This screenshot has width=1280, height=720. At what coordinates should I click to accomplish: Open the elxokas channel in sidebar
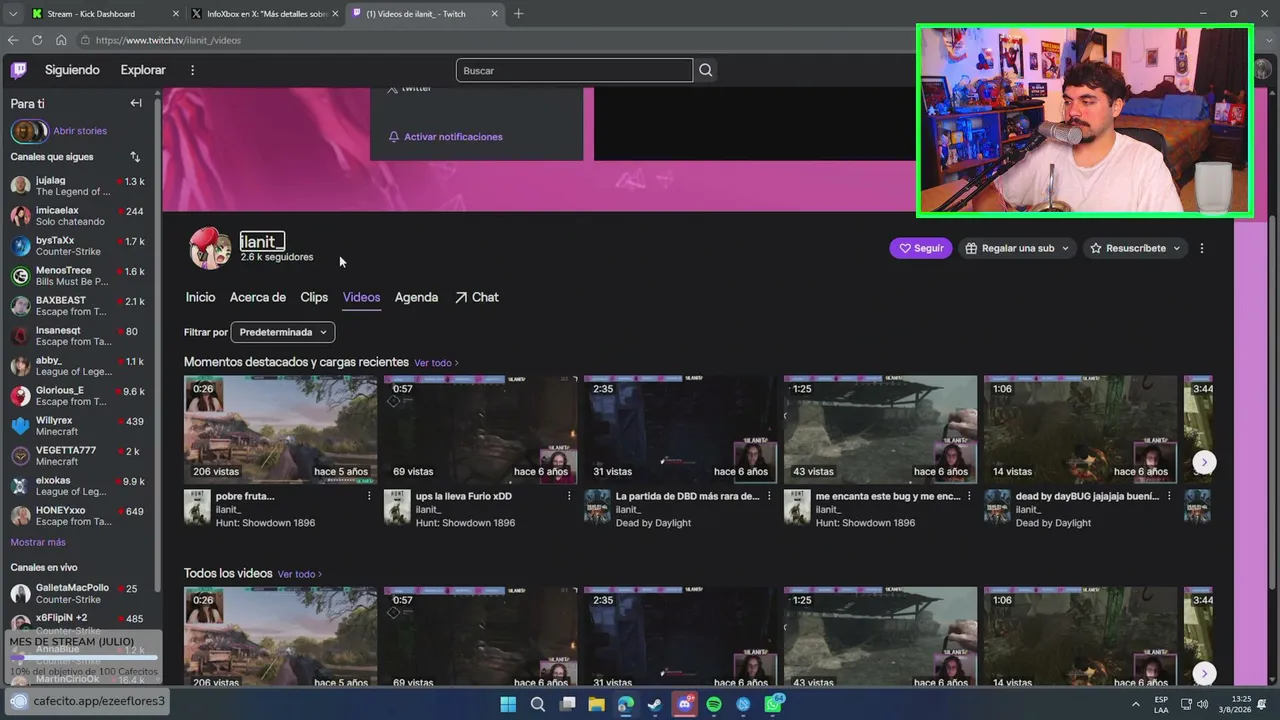(x=78, y=486)
